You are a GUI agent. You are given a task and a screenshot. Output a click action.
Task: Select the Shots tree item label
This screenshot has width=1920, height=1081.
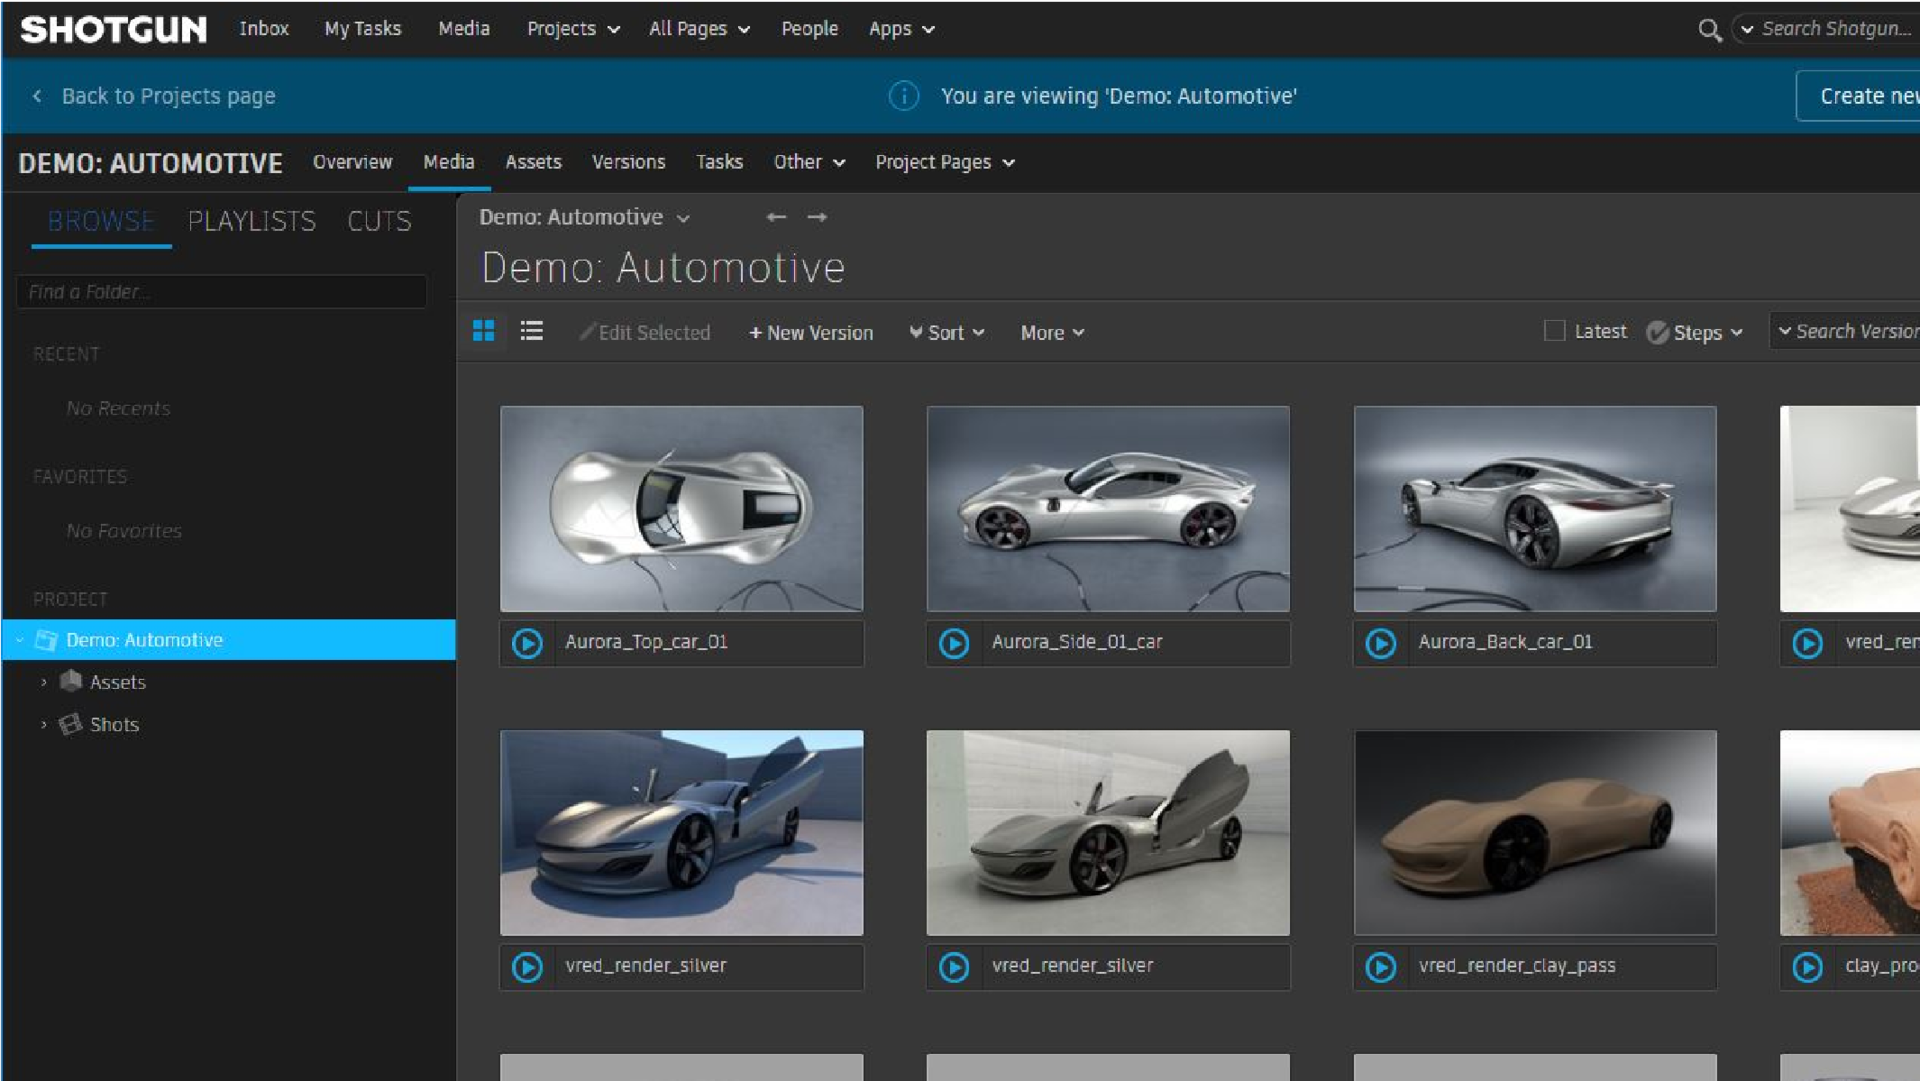(x=114, y=724)
